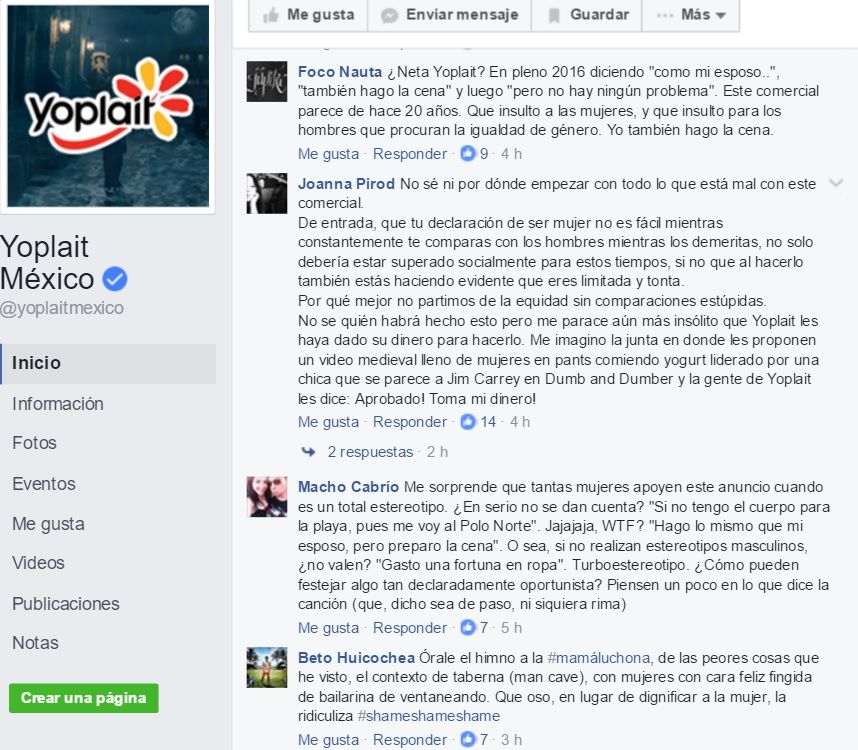
Task: Click like reaction icon on Foco Nauta's comment
Action: pos(467,154)
